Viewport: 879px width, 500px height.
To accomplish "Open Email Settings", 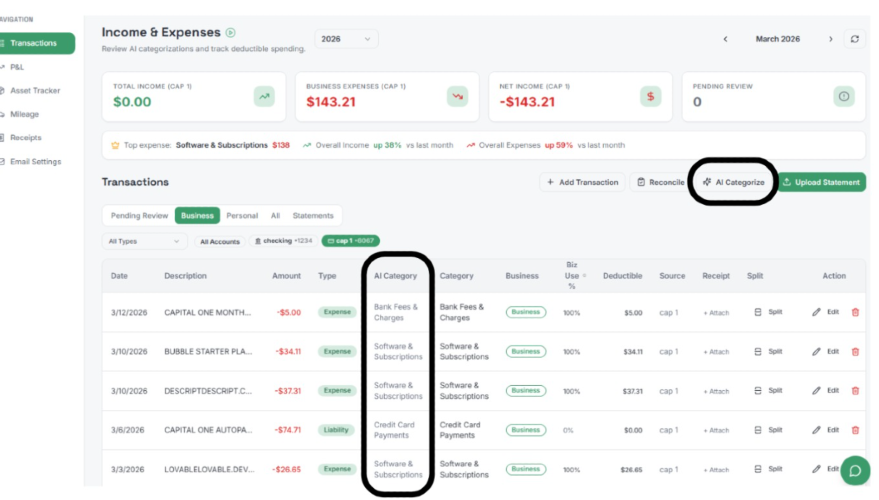I will 35,162.
